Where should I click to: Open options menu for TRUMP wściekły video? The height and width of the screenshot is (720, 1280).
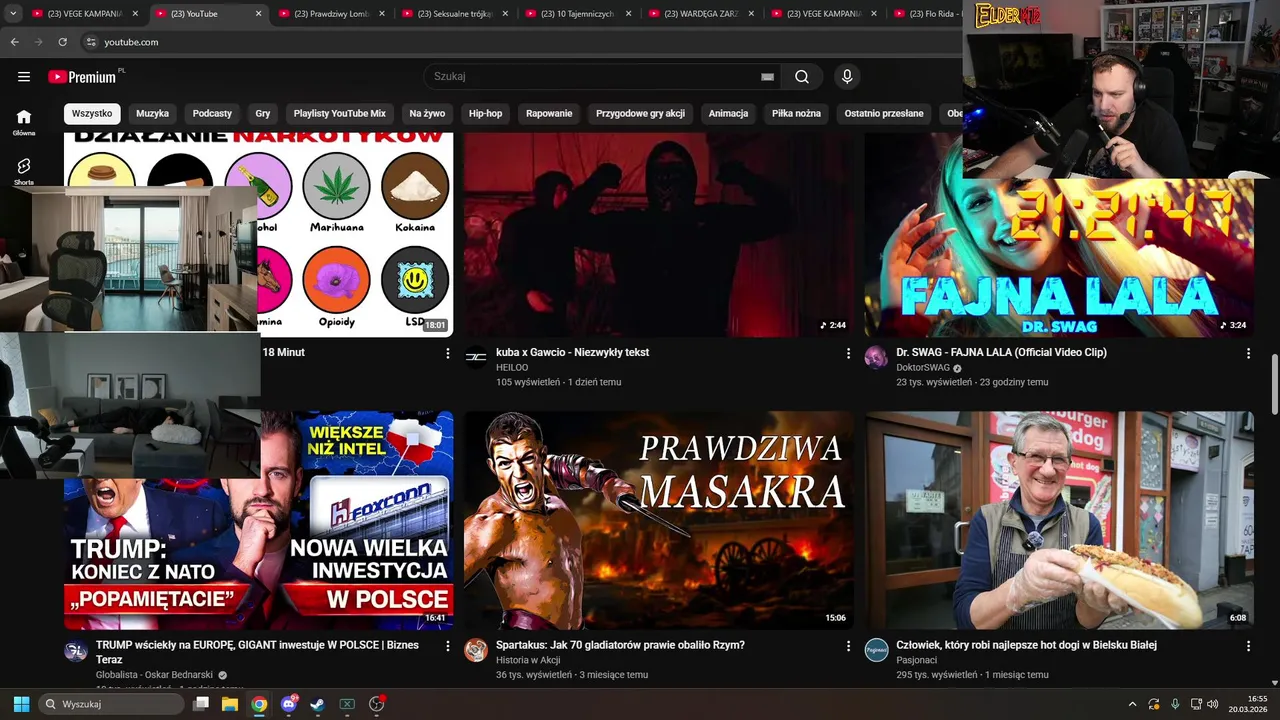coord(447,646)
